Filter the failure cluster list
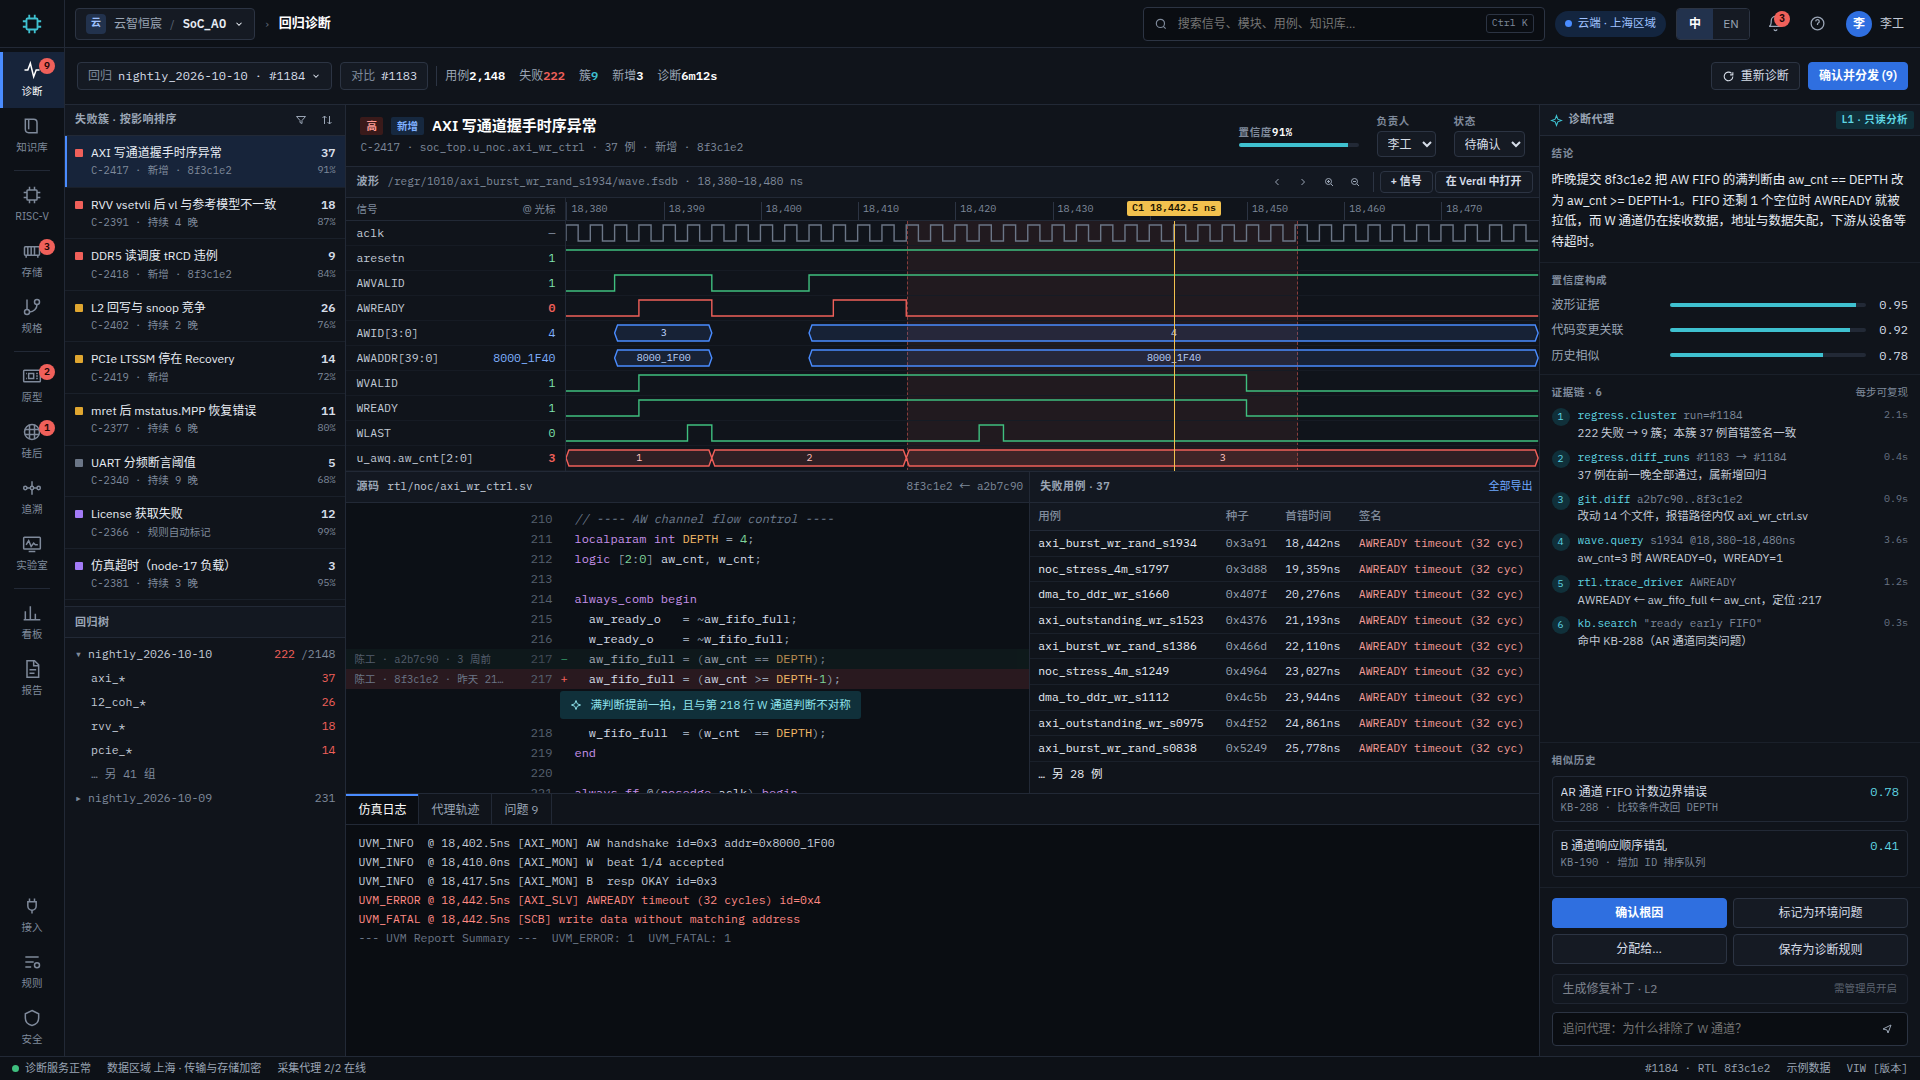Screen dimensions: 1920x1080 [301, 119]
